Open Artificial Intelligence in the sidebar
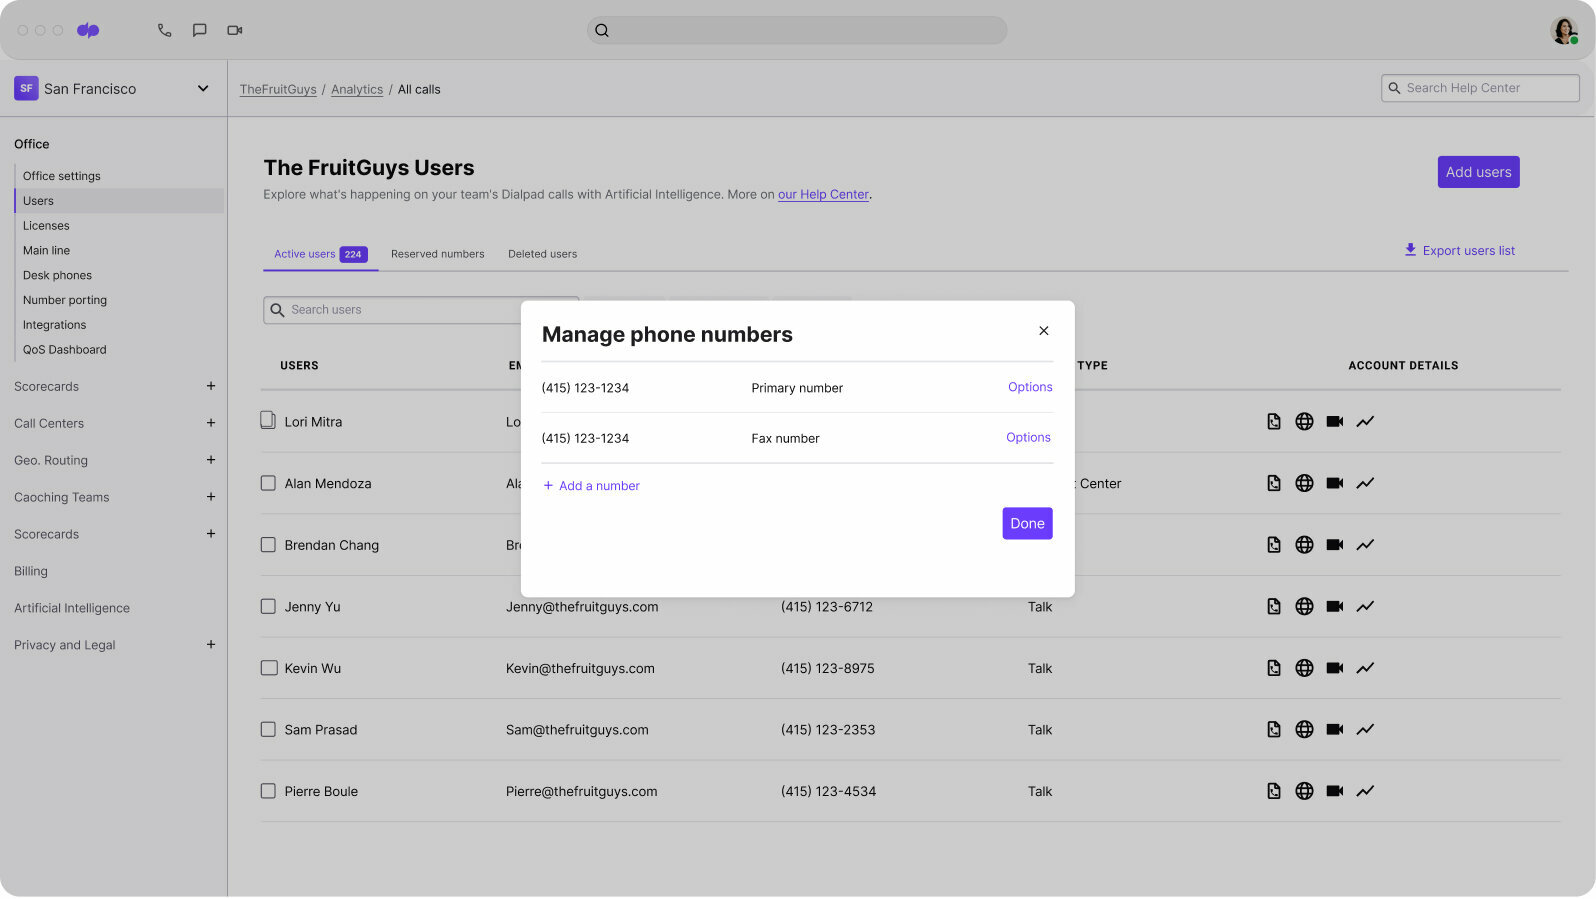The height and width of the screenshot is (899, 1596). point(72,609)
